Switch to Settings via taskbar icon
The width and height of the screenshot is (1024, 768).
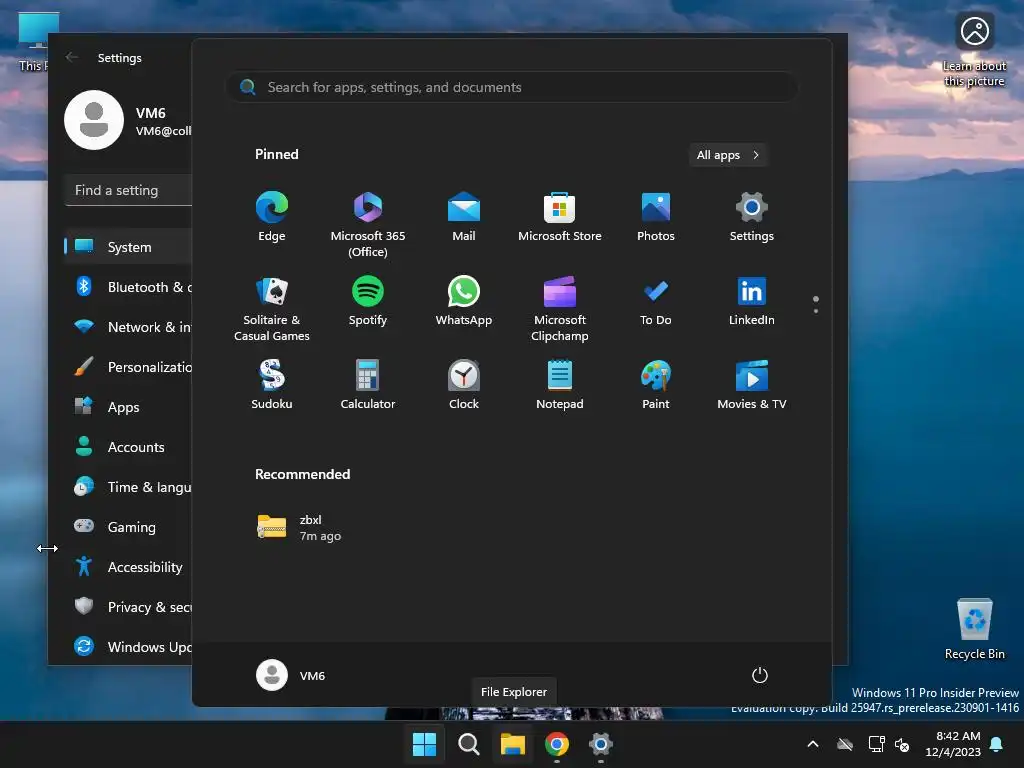(601, 744)
